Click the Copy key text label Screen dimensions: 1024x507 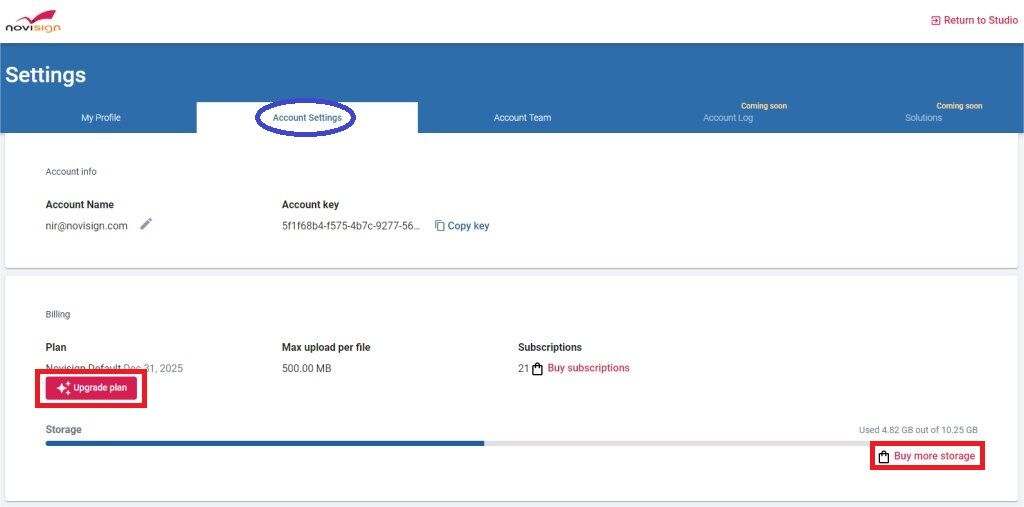click(x=468, y=226)
